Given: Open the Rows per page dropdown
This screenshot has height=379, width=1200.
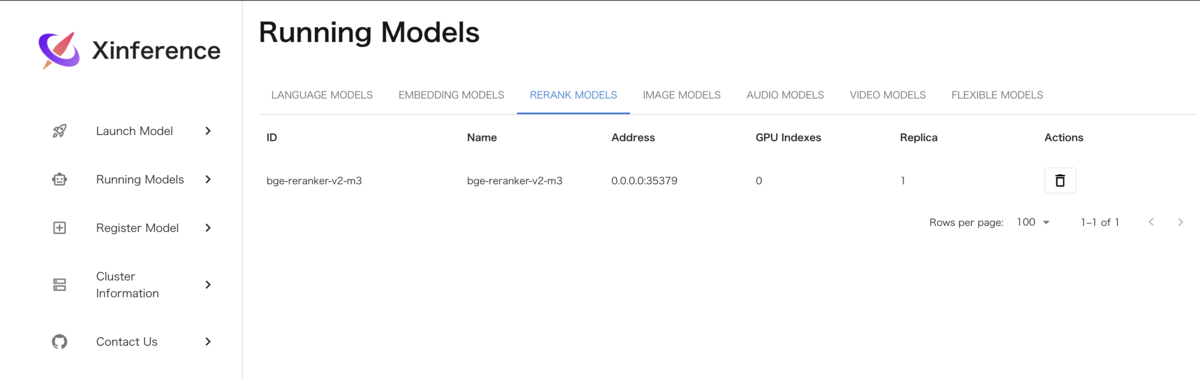Looking at the screenshot, I should pos(1033,222).
